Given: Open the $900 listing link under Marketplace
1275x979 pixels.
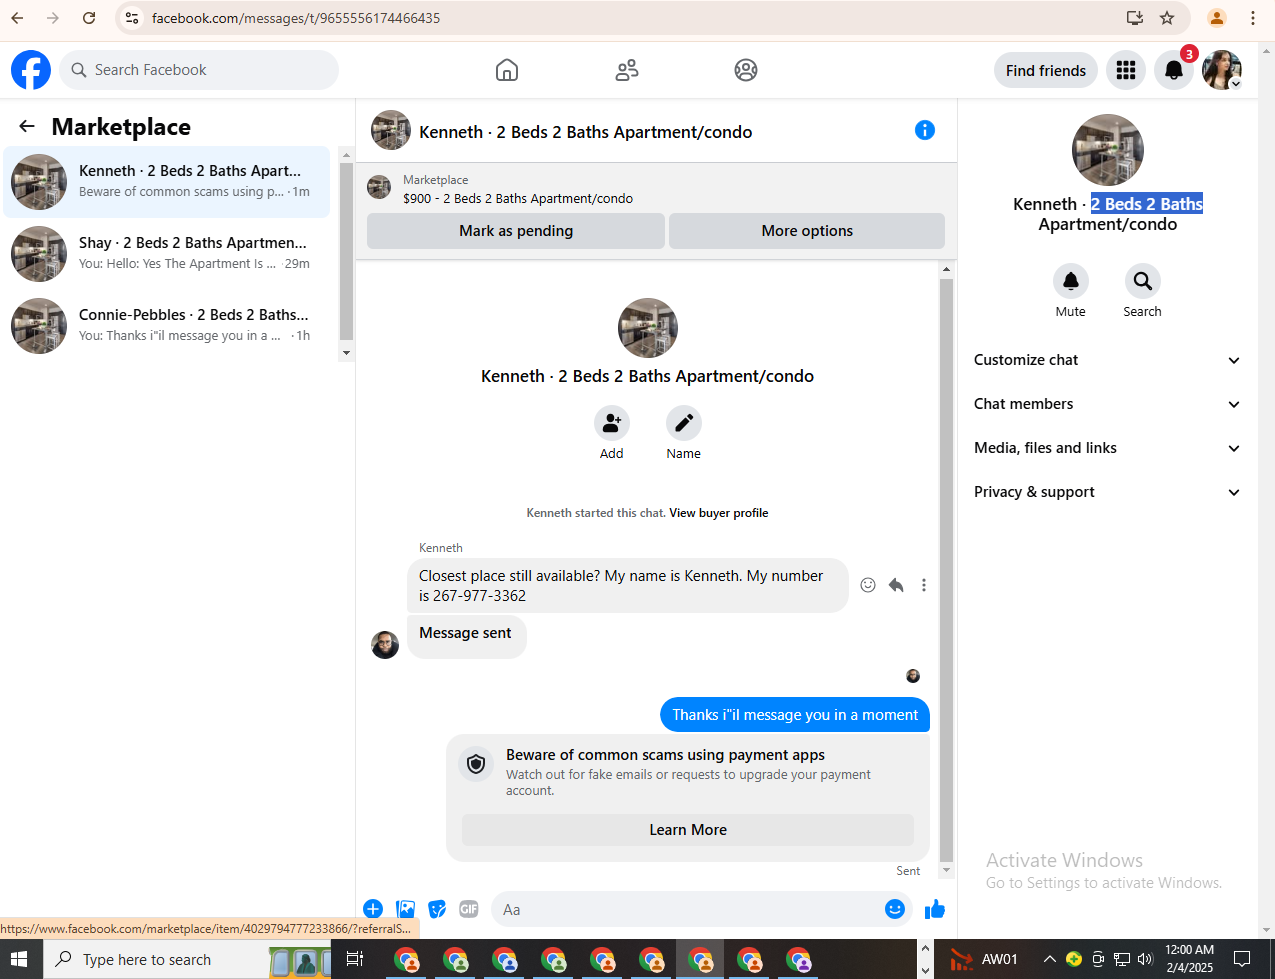Looking at the screenshot, I should (518, 198).
